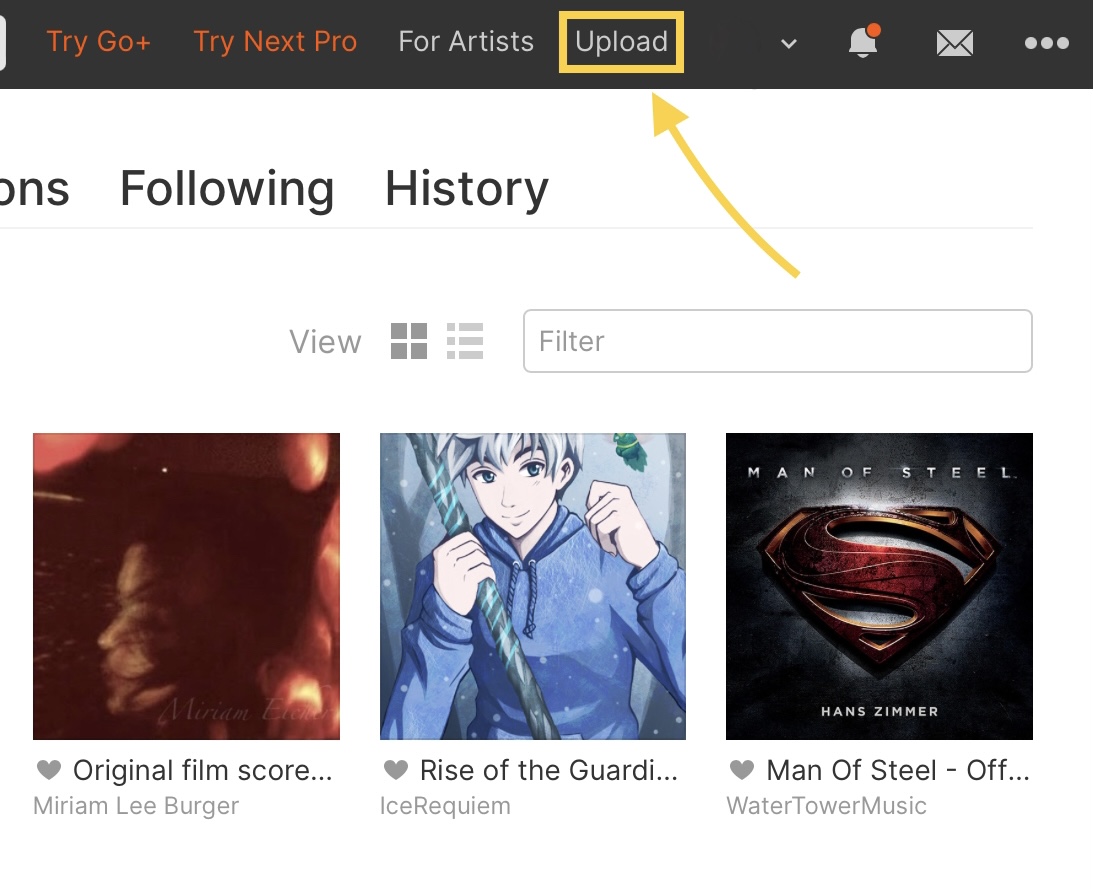
Task: Open the notifications bell icon
Action: pos(863,42)
